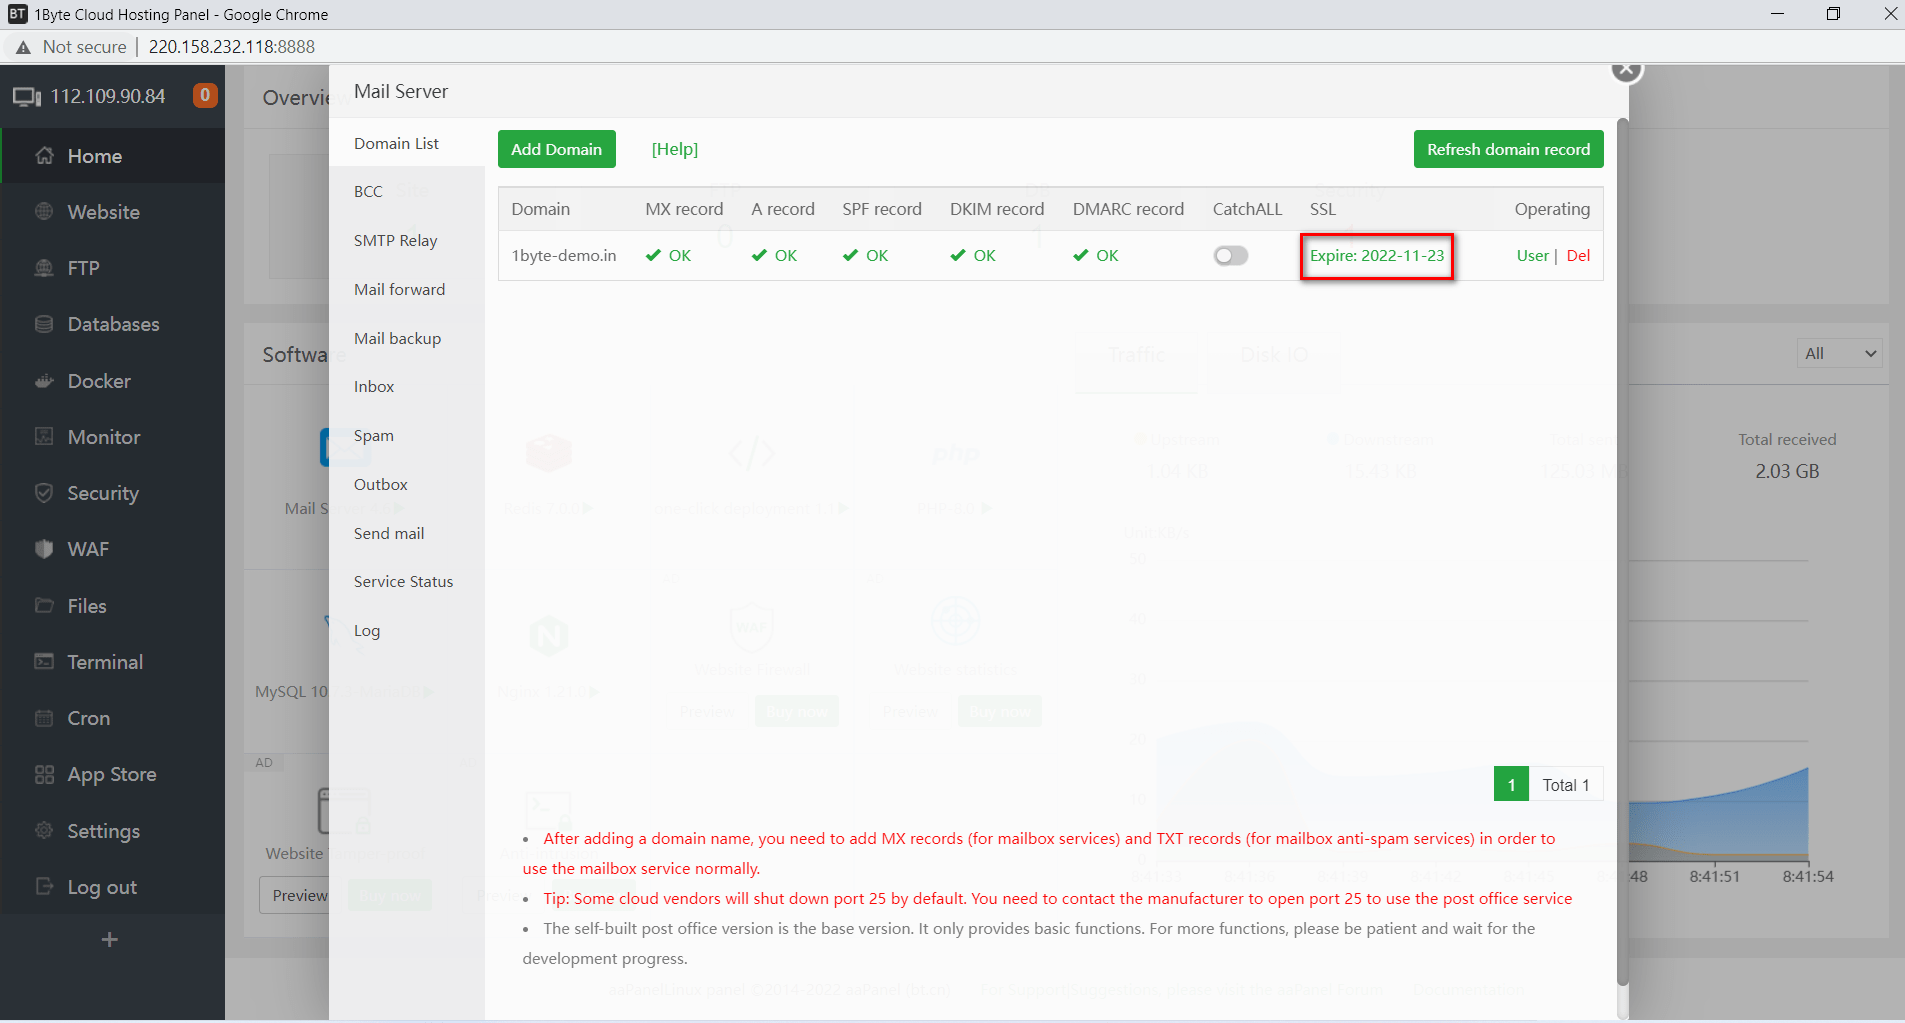Open the Docker whale icon
This screenshot has width=1905, height=1023.
pyautogui.click(x=44, y=381)
